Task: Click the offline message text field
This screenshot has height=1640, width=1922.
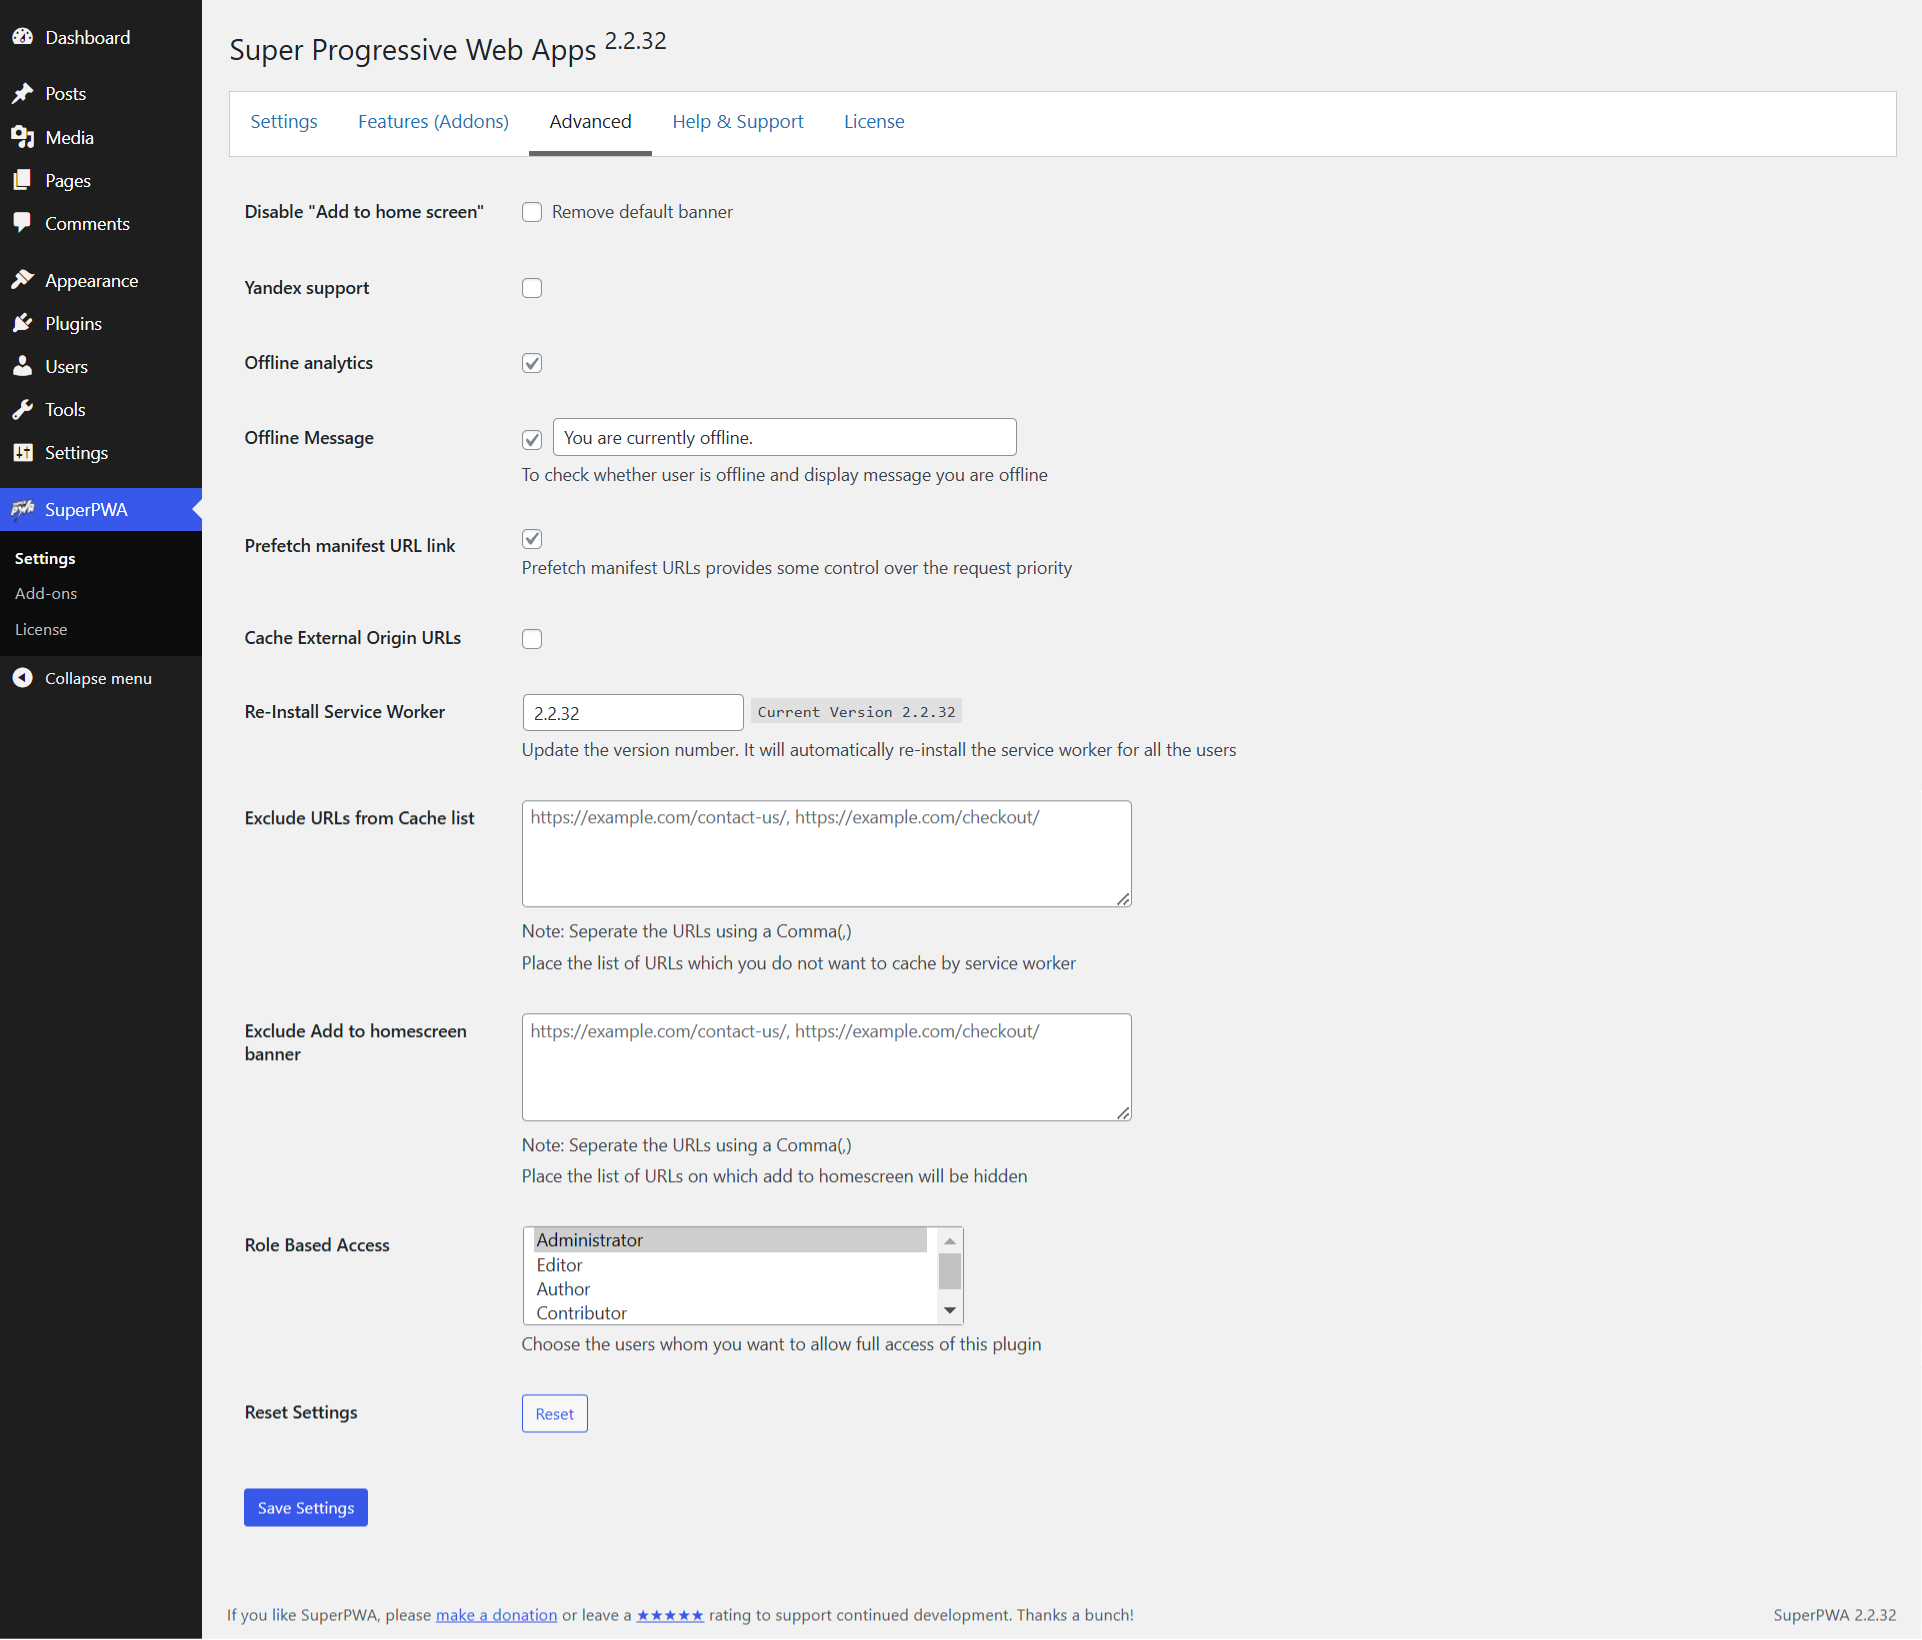Action: click(x=785, y=437)
